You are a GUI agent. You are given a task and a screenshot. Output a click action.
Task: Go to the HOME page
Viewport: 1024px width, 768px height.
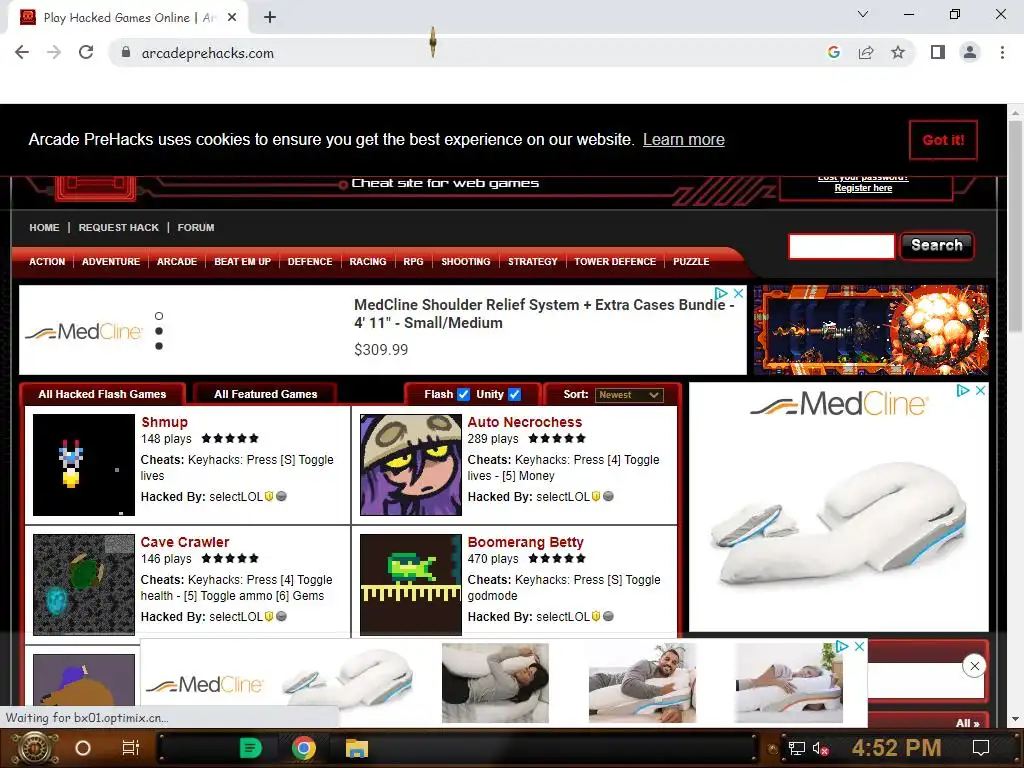click(44, 227)
